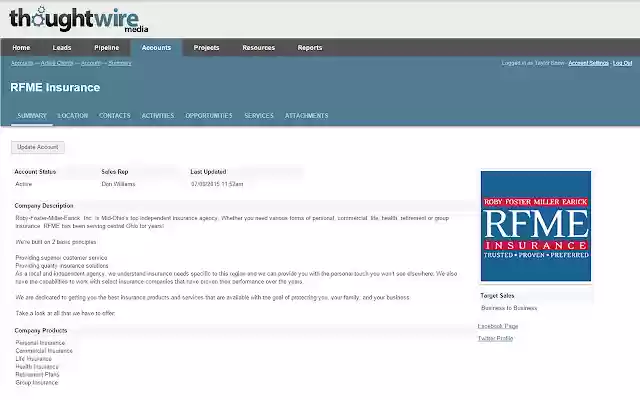640x400 pixels.
Task: Click the Sales Rep column label
Action: 115,172
